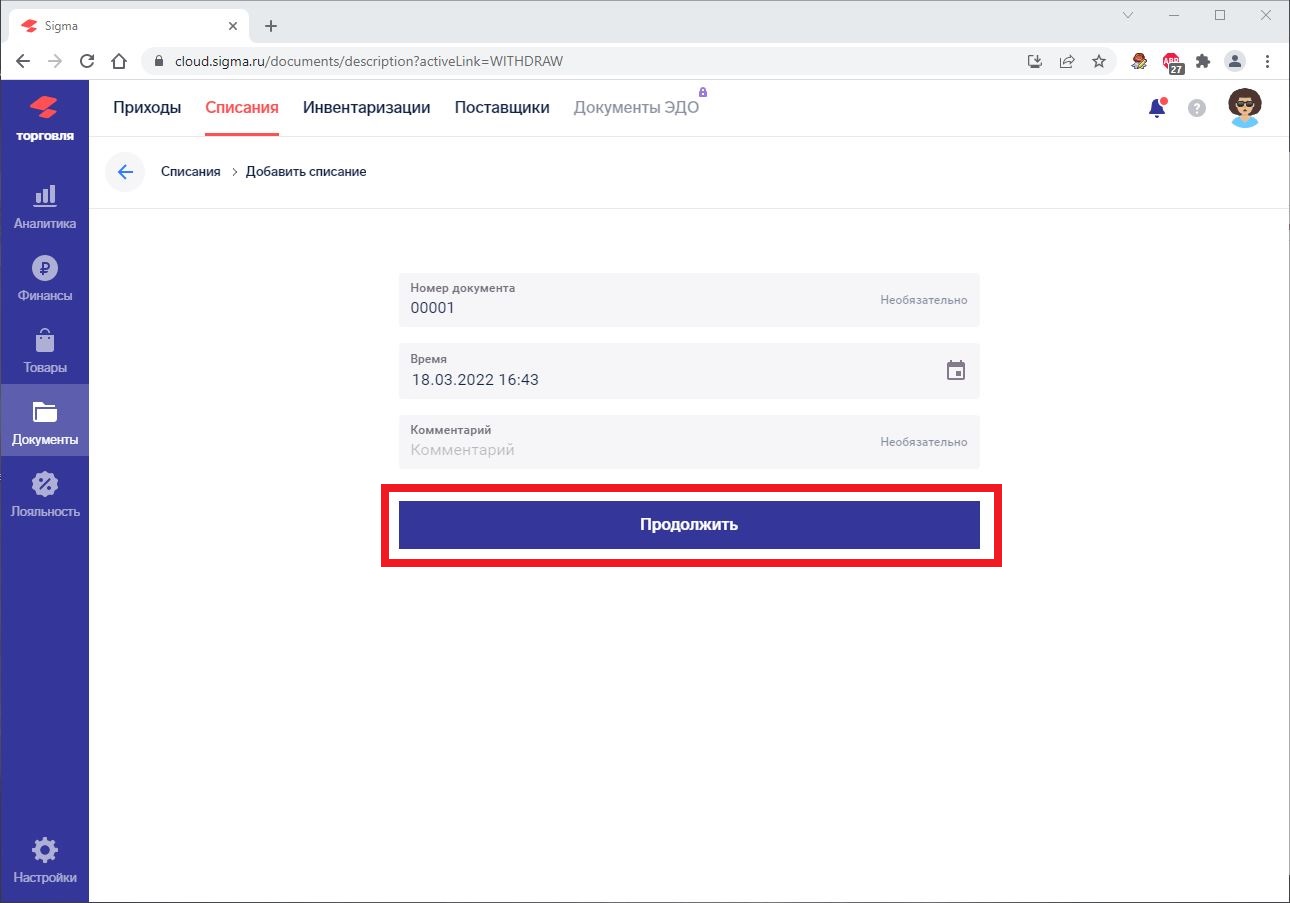1290x903 pixels.
Task: Click the blue back arrow button
Action: tap(125, 172)
